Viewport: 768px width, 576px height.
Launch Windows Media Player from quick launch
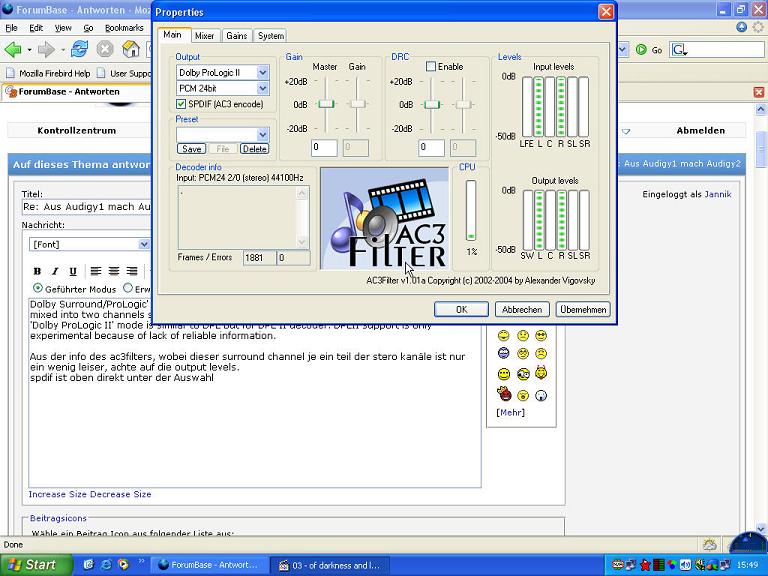[123, 565]
